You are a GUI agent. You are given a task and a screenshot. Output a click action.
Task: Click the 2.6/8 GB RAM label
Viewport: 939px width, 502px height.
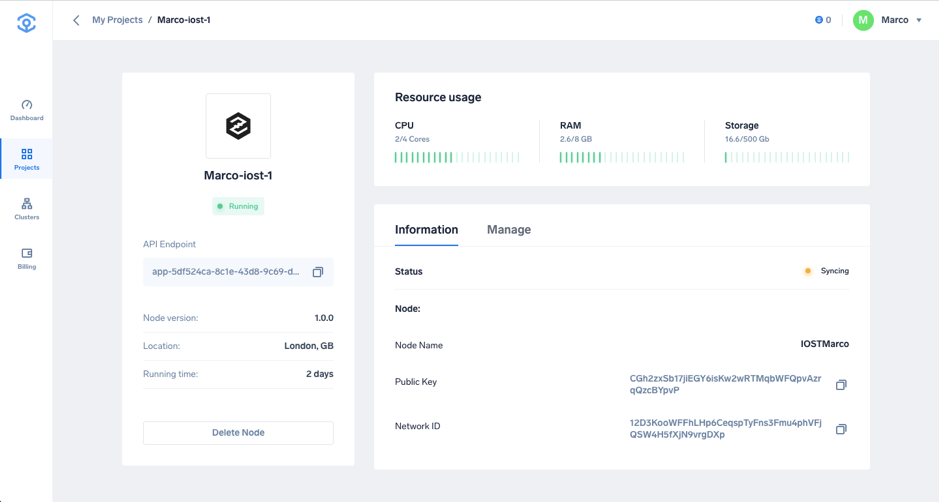click(x=576, y=139)
